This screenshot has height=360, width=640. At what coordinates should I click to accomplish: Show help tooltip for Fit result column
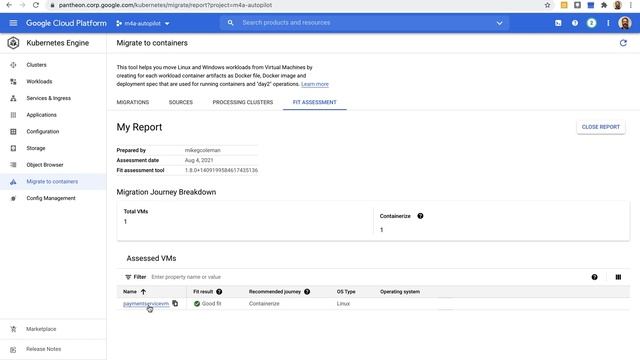click(219, 291)
